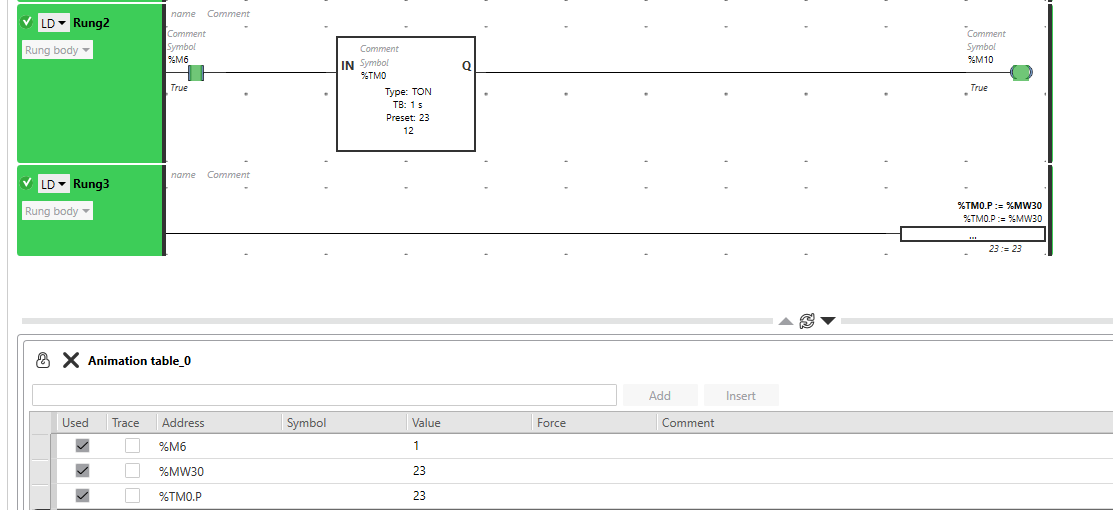Open the Rung body dropdown under Rung2
Screen dimensions: 1113x510
[57, 50]
